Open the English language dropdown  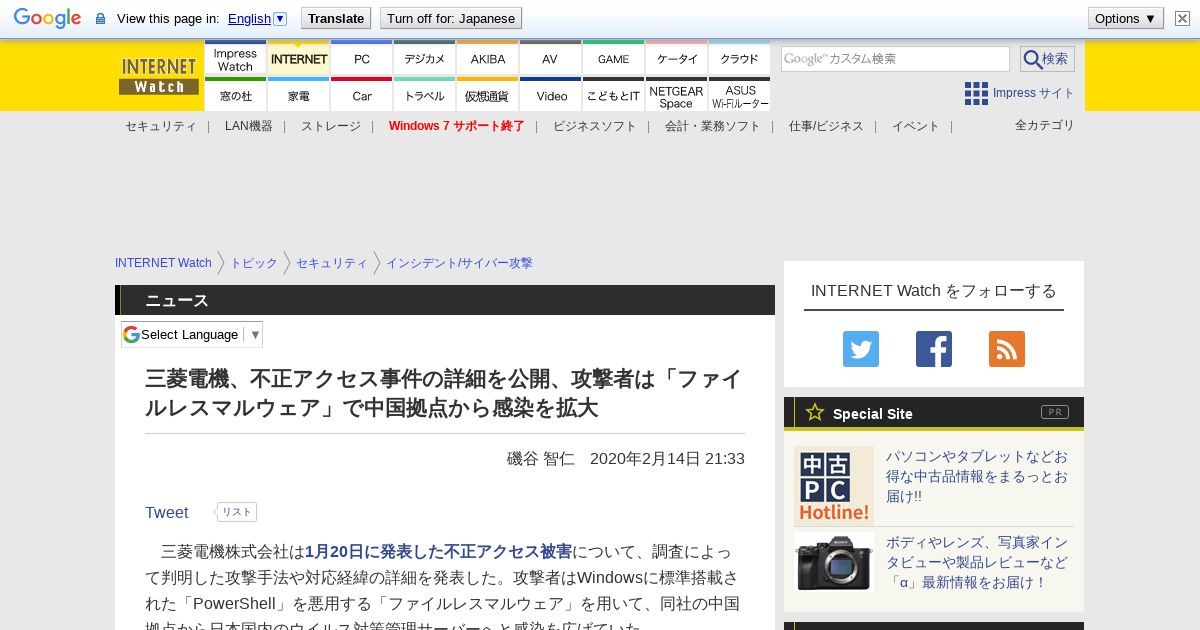pyautogui.click(x=257, y=18)
